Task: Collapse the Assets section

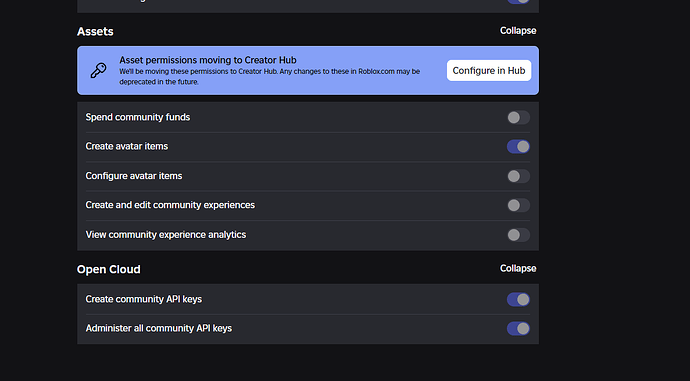Action: [518, 31]
